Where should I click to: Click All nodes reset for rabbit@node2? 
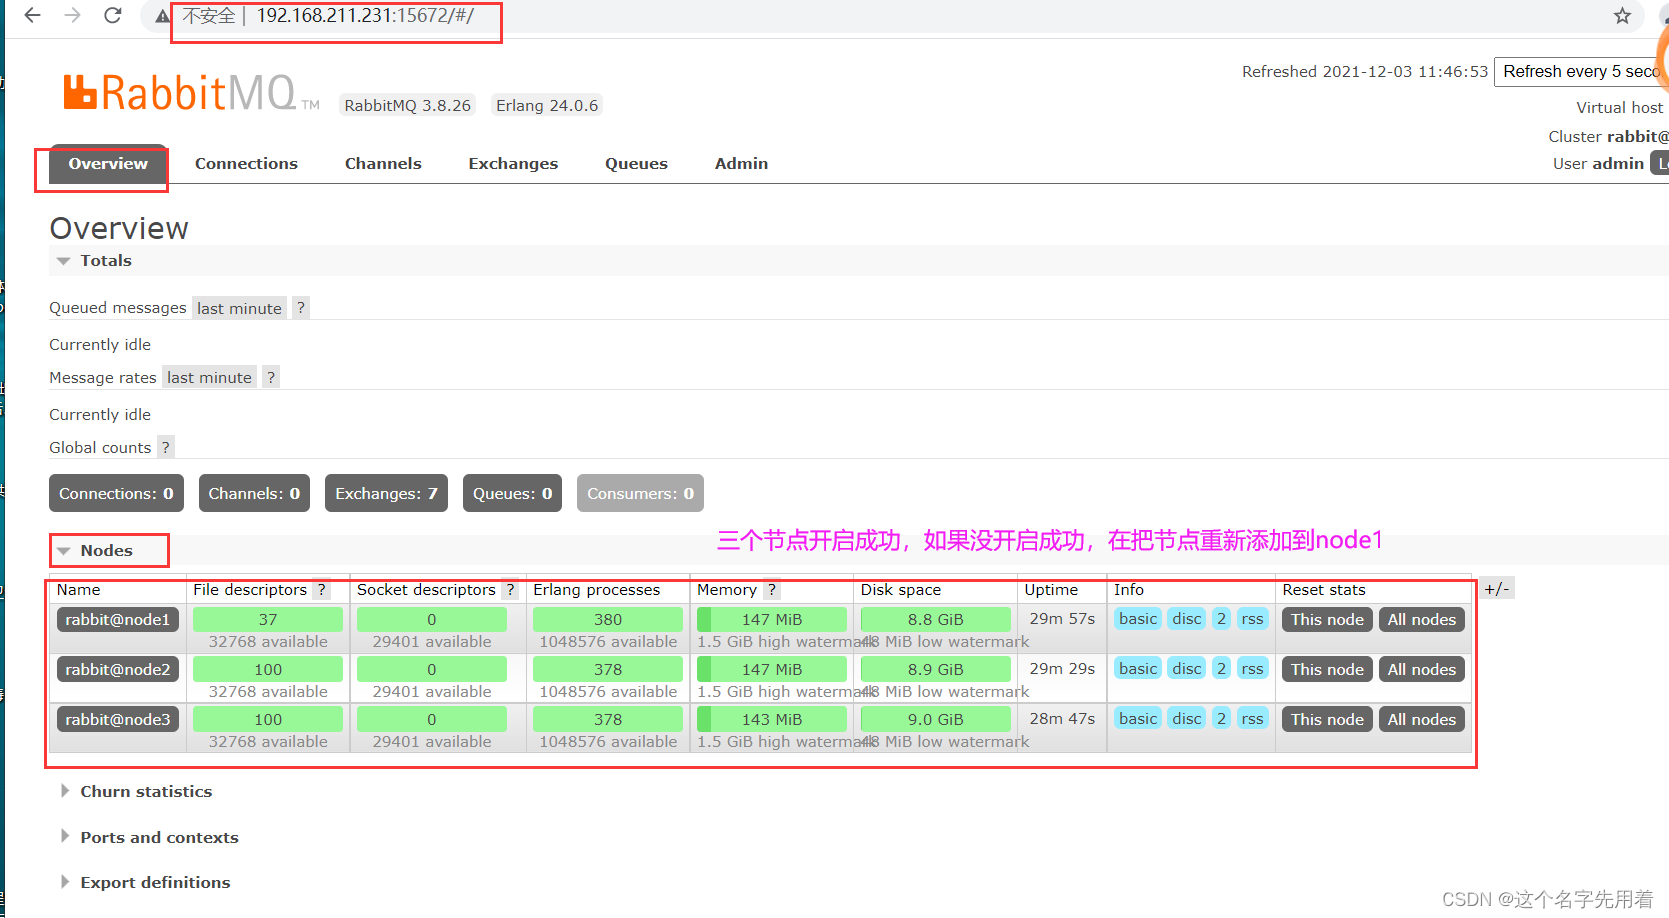(1421, 670)
